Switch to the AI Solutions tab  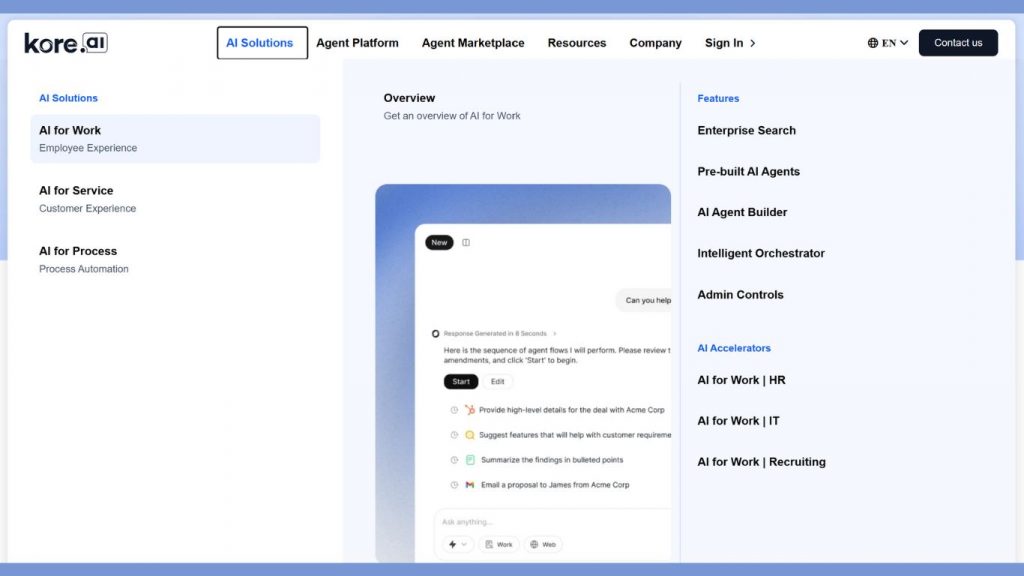click(x=261, y=42)
